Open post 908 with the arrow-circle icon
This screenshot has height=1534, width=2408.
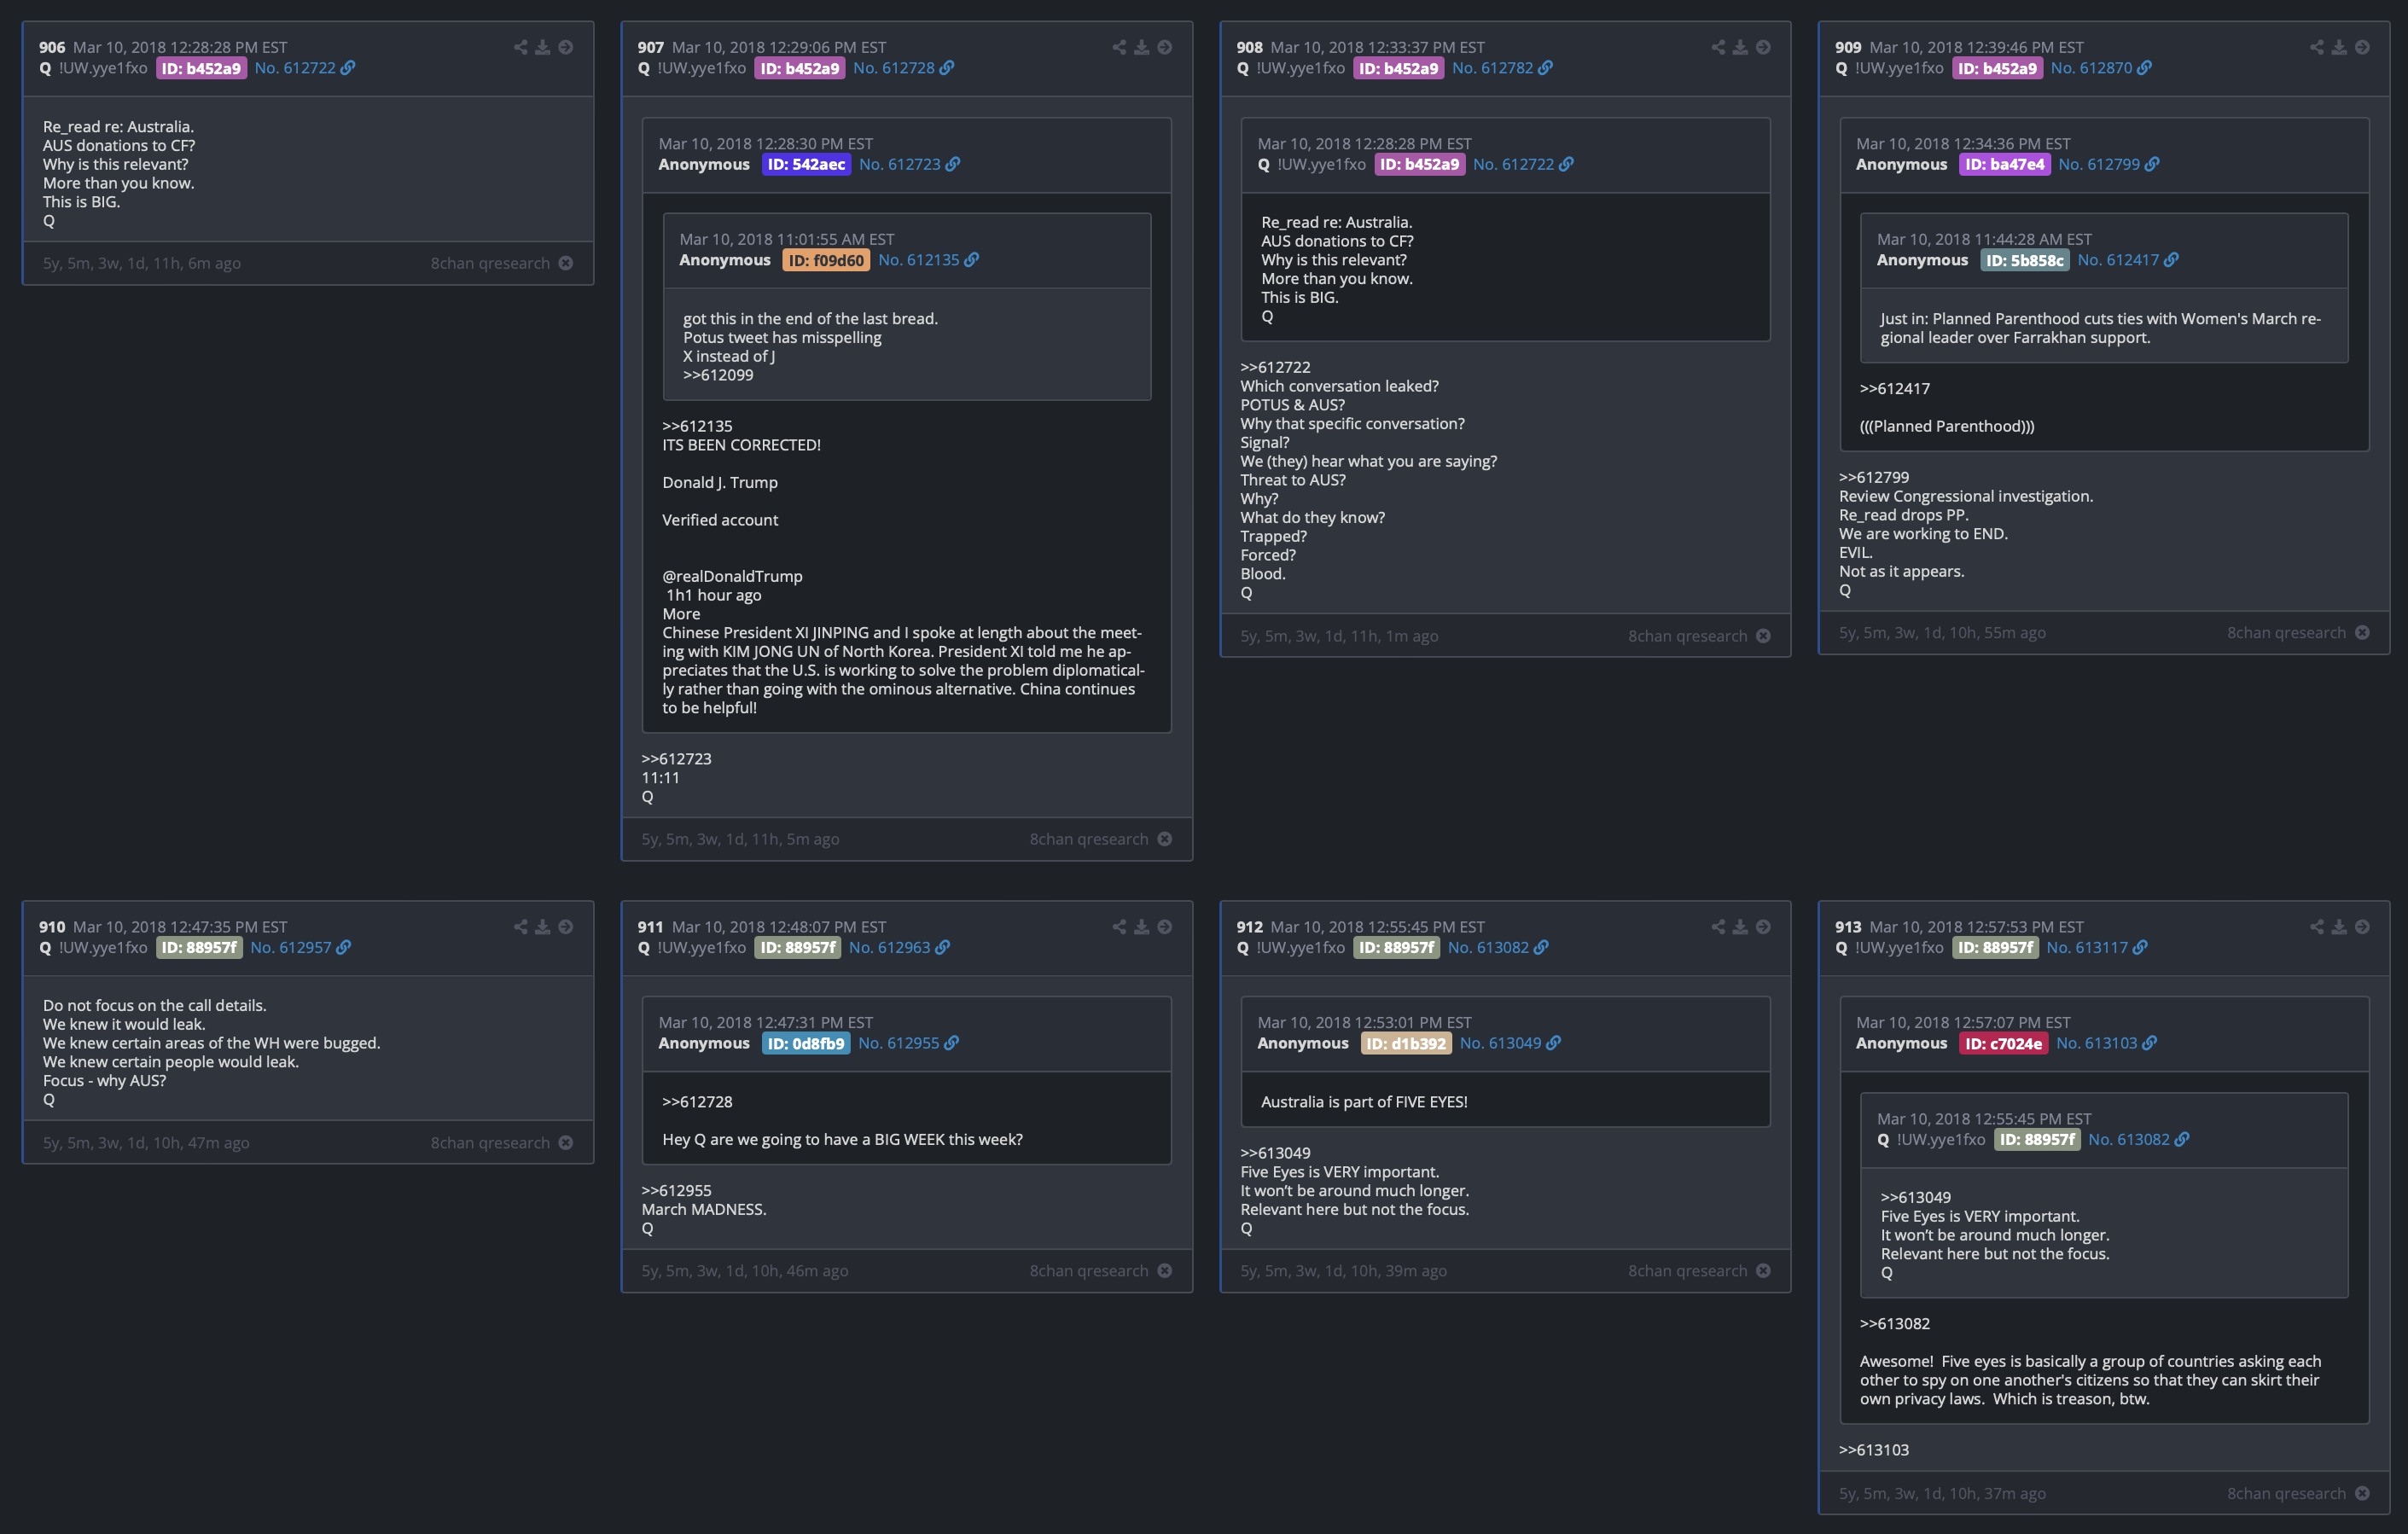coord(1764,47)
